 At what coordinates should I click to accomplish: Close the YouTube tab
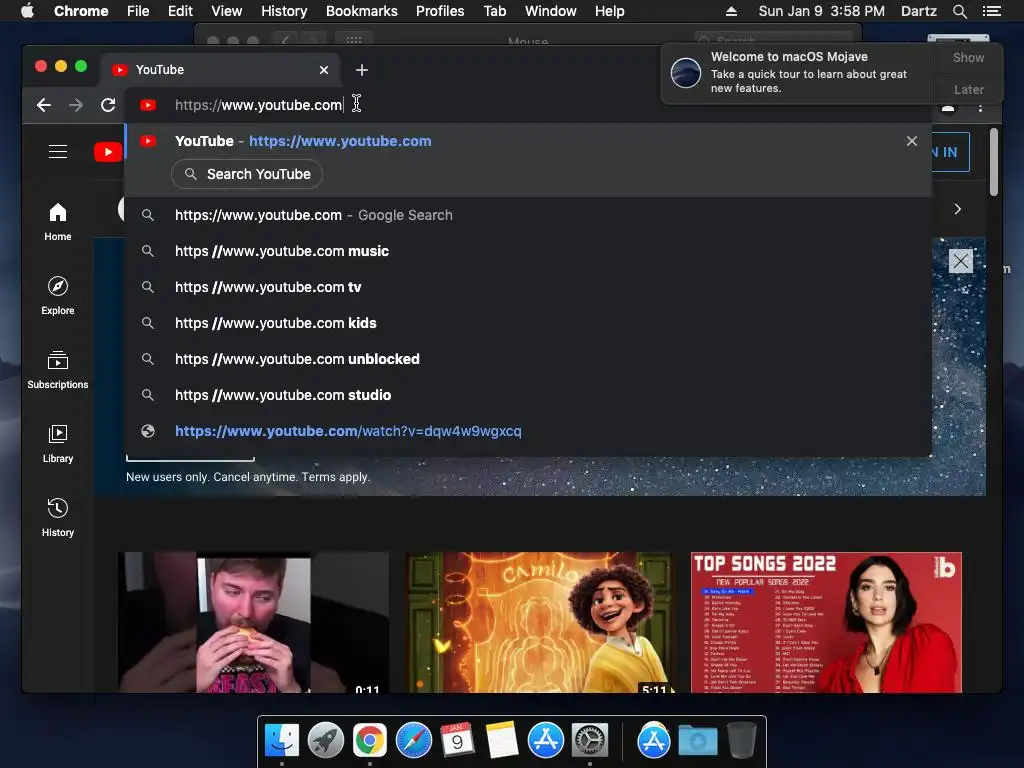coord(324,70)
